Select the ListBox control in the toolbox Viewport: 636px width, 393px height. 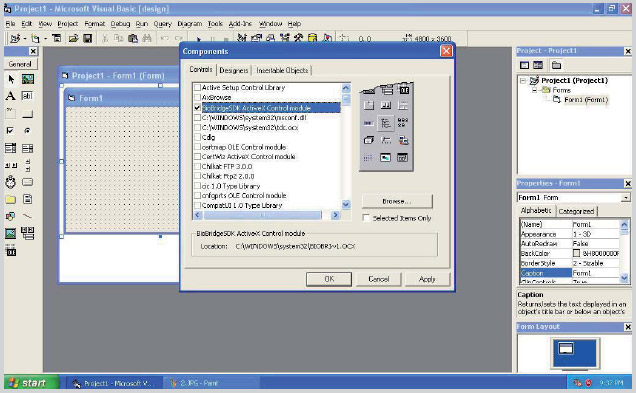28,148
